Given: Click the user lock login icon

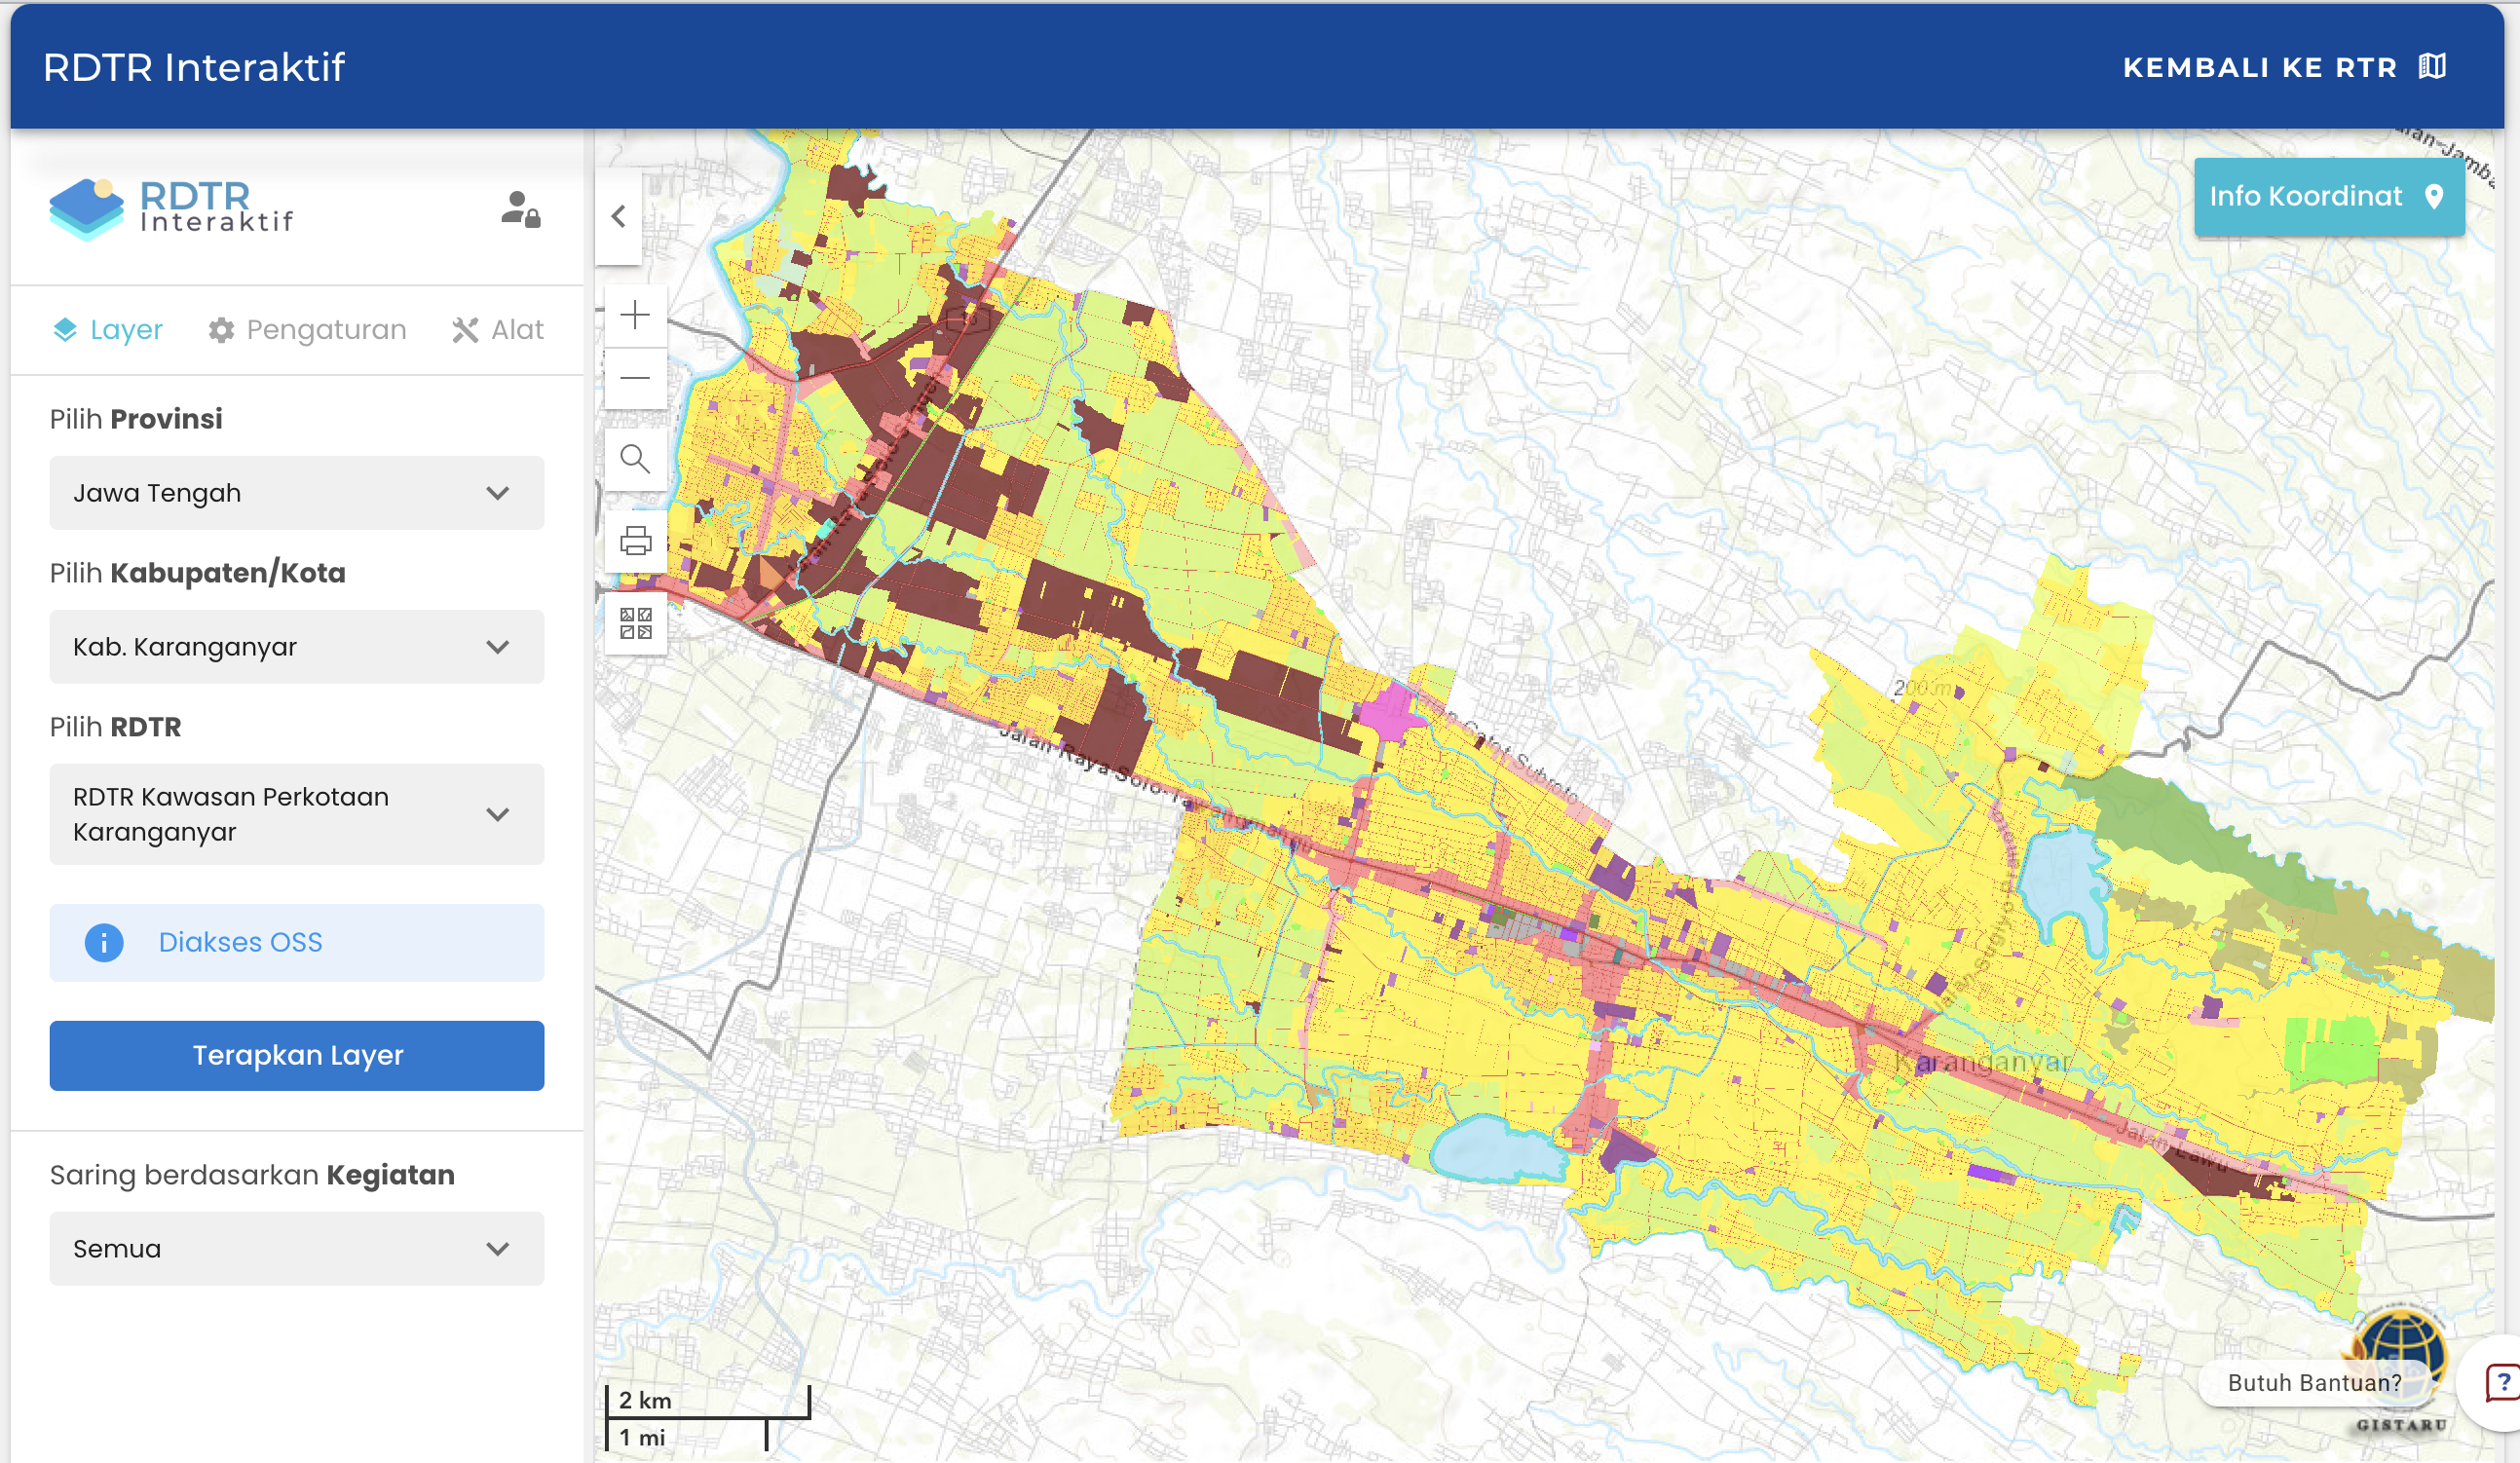Looking at the screenshot, I should 520,210.
